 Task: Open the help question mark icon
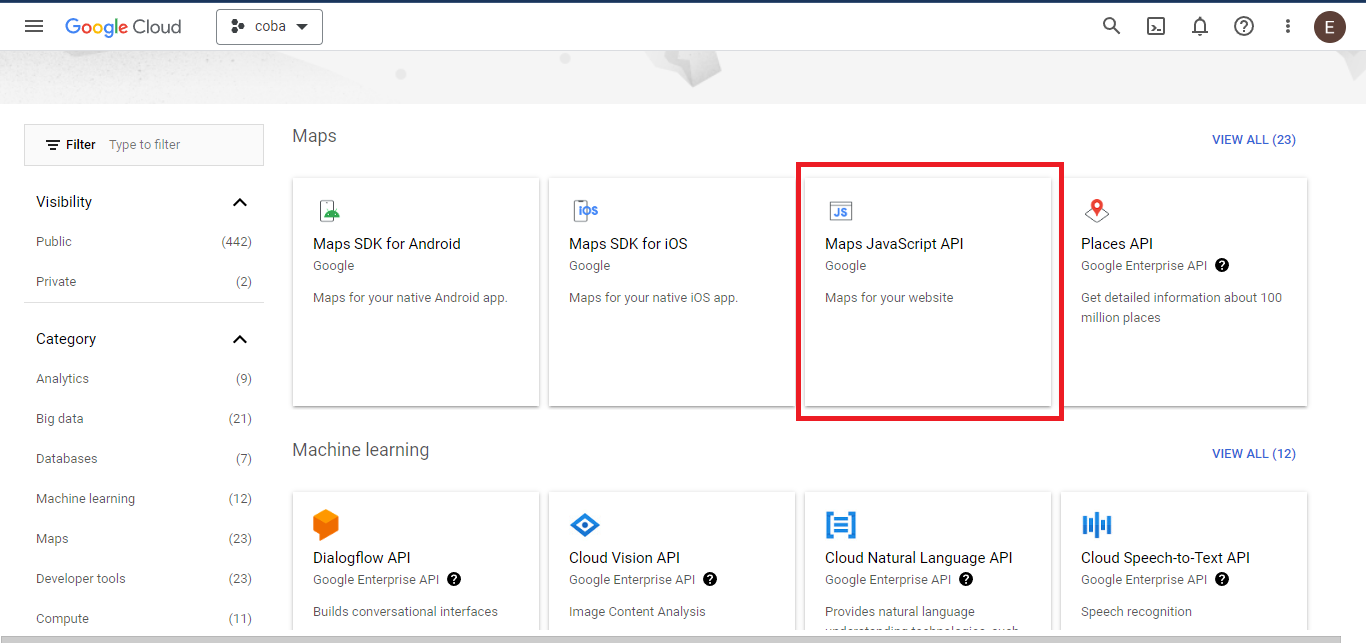(1244, 27)
